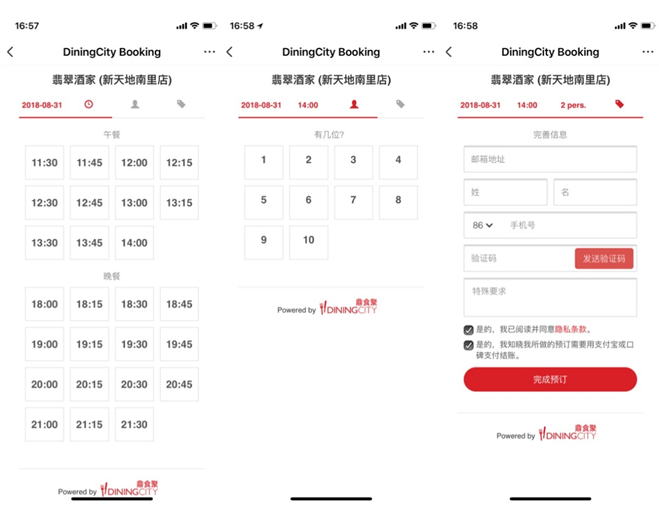Select the 14:00 lunch time slot

pyautogui.click(x=134, y=243)
